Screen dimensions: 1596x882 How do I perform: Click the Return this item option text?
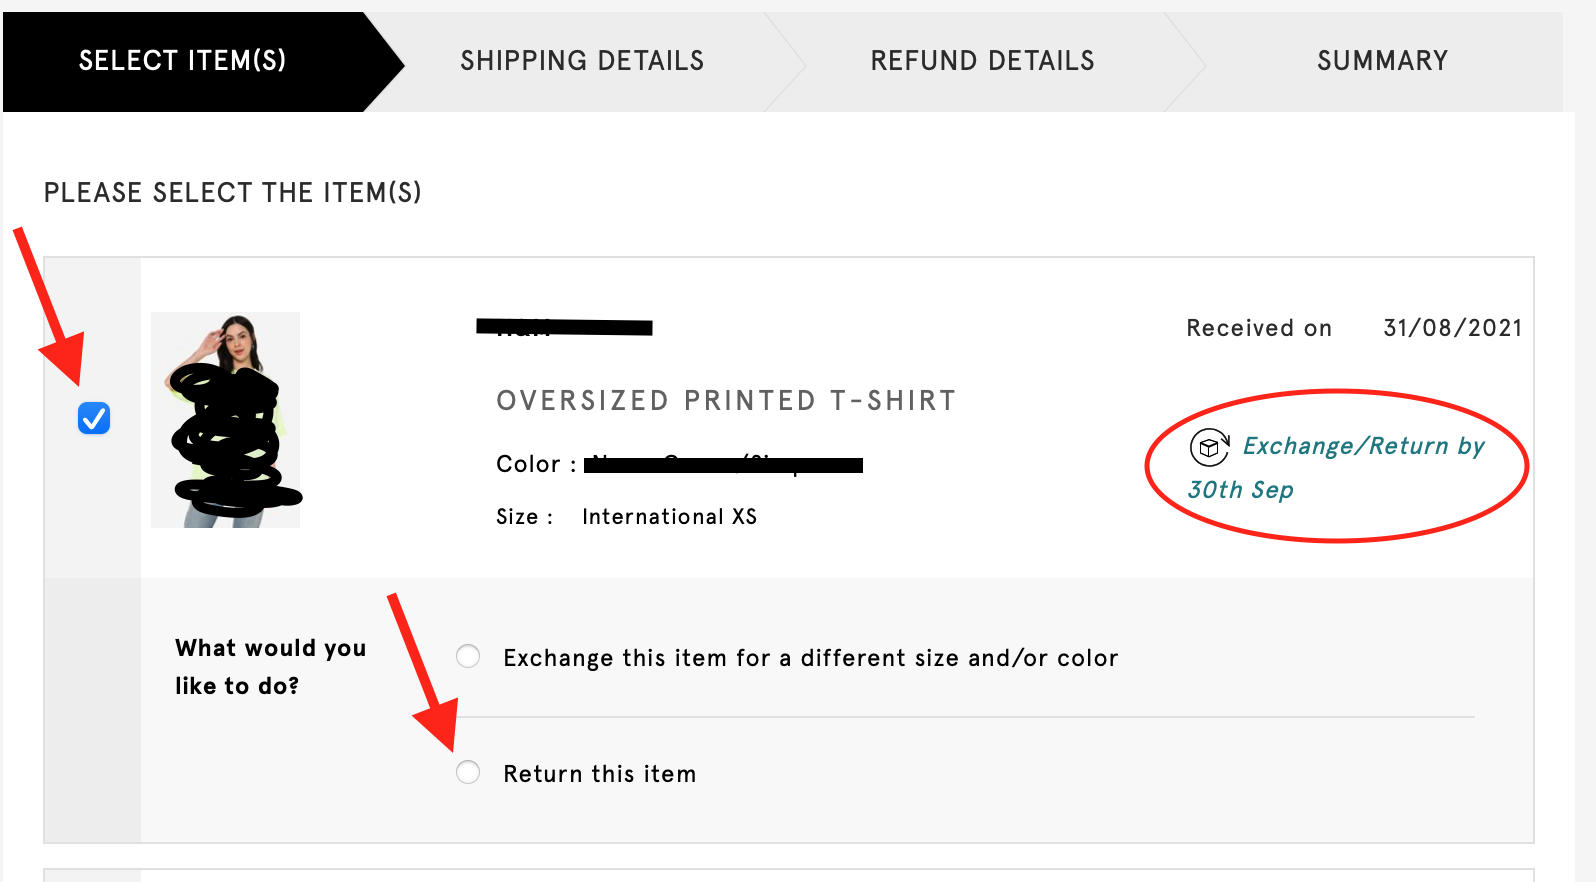point(598,772)
